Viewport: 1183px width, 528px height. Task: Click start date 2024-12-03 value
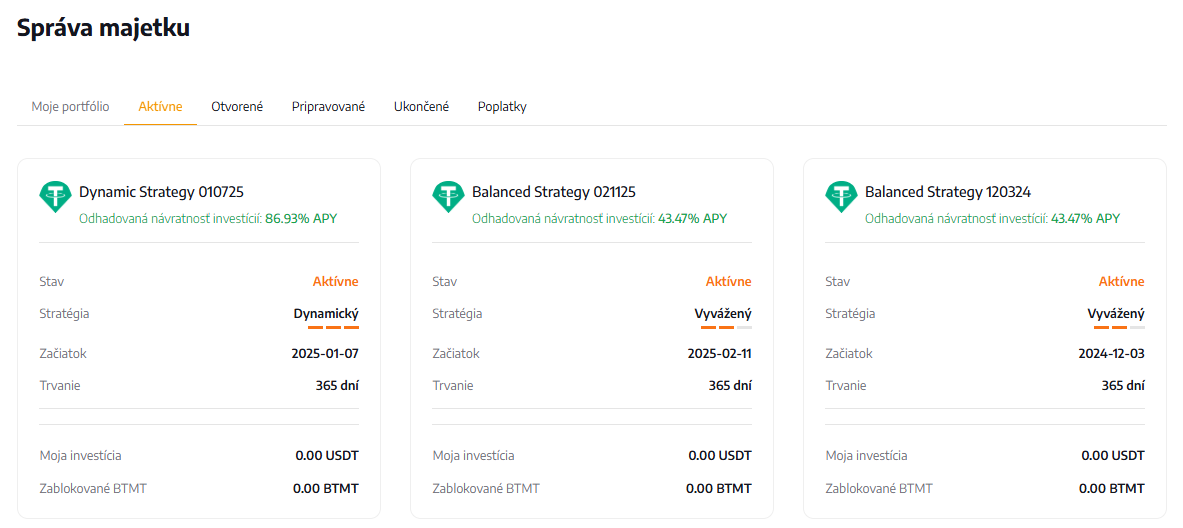pyautogui.click(x=1112, y=354)
